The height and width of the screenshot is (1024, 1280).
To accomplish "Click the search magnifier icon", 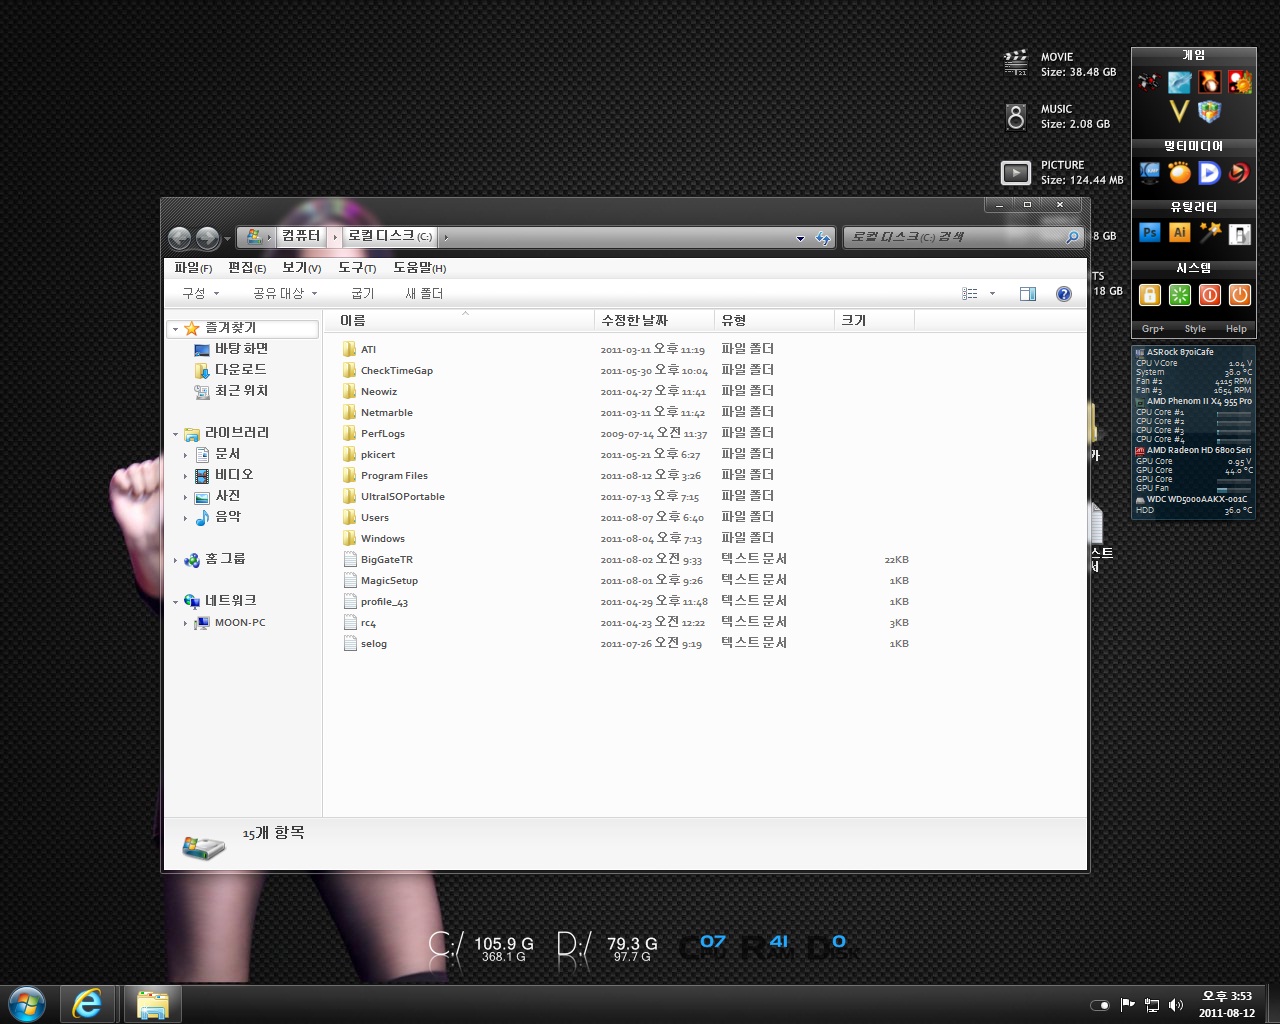I will click(x=1072, y=237).
